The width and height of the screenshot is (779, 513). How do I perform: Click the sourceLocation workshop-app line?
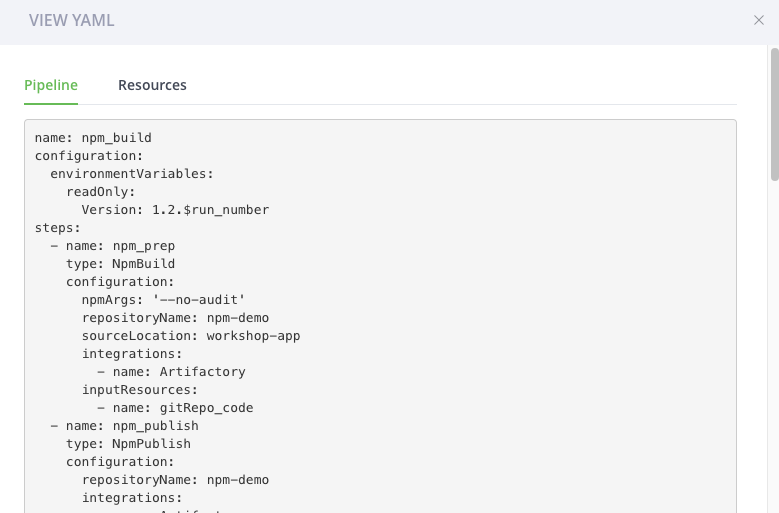point(191,336)
